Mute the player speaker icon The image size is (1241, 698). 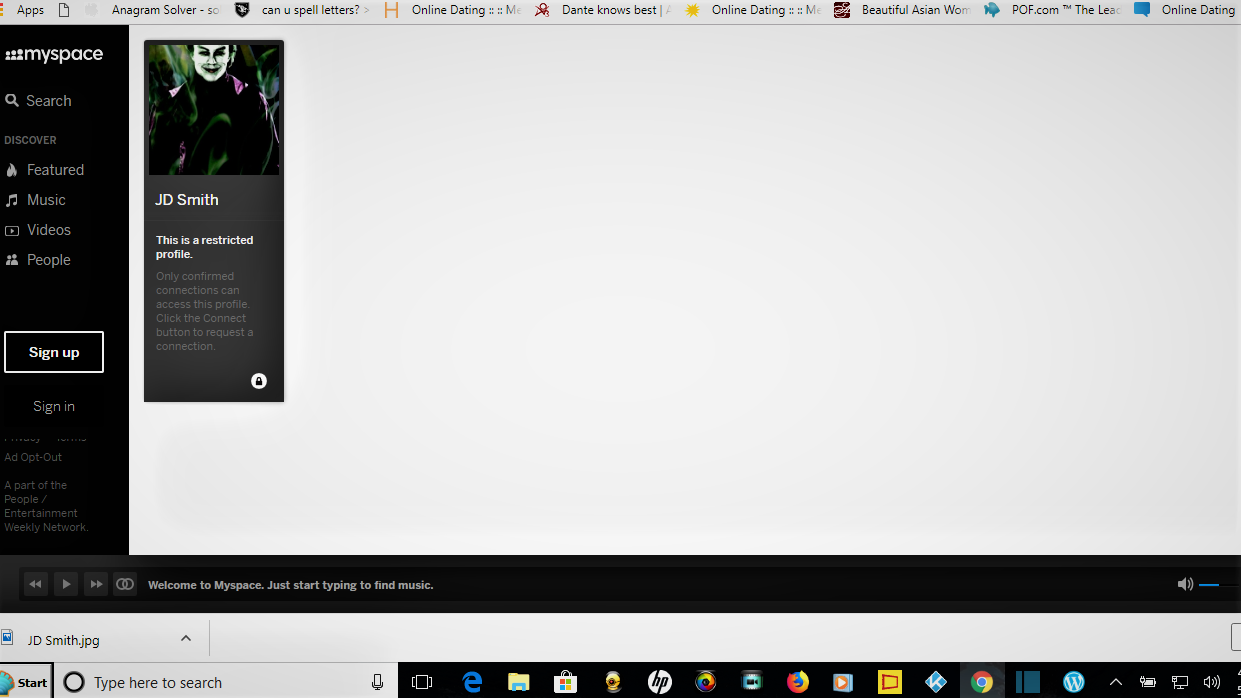point(1185,584)
